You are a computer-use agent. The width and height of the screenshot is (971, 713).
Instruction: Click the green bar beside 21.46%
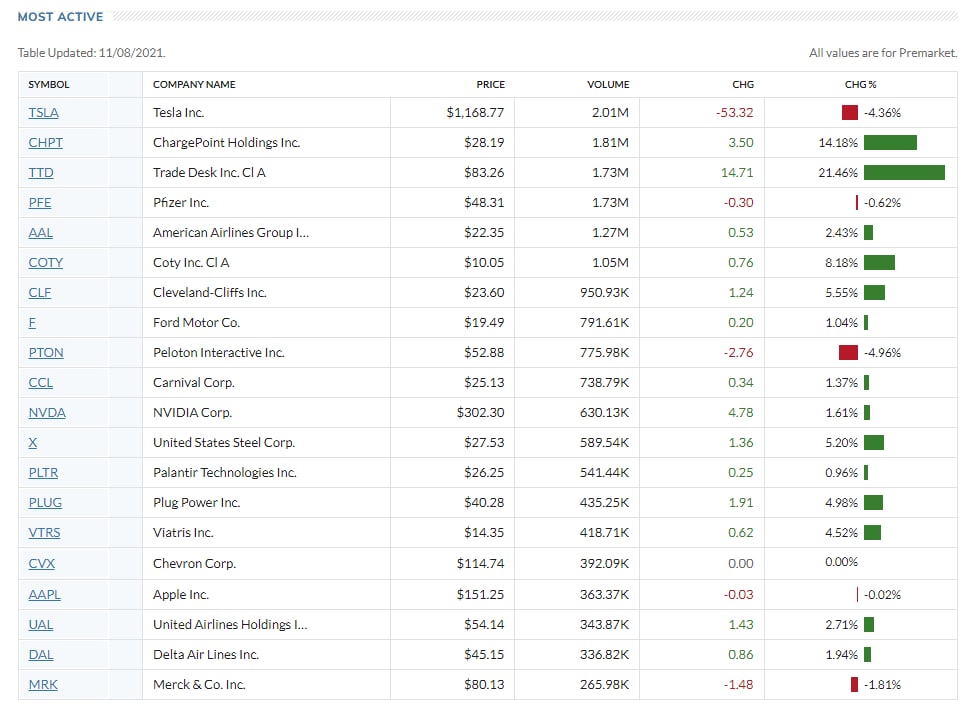(904, 173)
